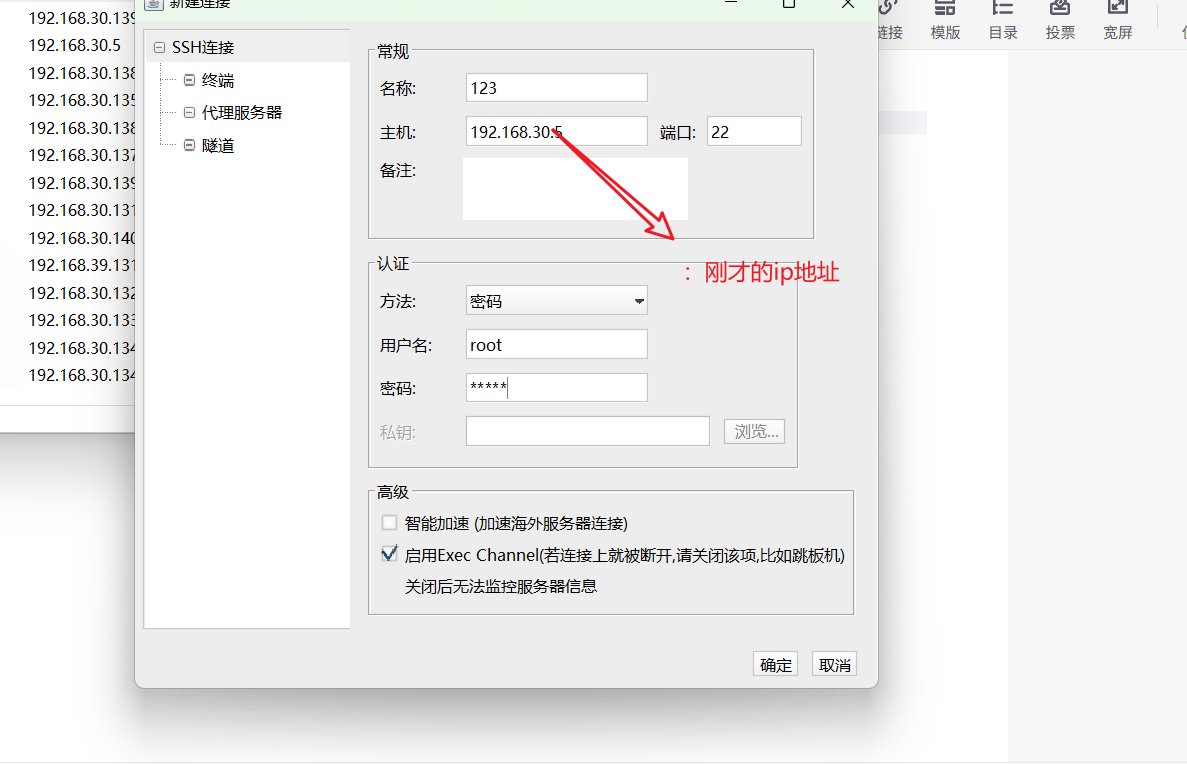This screenshot has width=1187, height=764.
Task: Toggle 宽屏 widescreen mode icon
Action: pyautogui.click(x=1117, y=20)
